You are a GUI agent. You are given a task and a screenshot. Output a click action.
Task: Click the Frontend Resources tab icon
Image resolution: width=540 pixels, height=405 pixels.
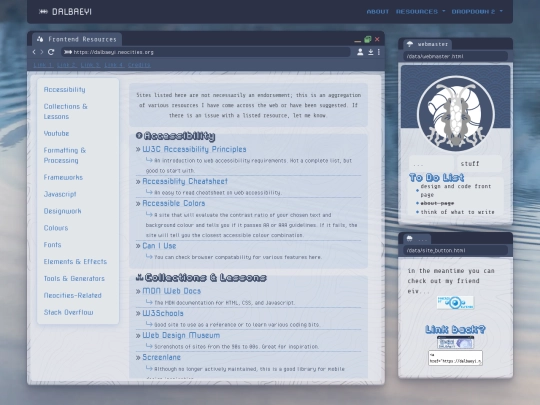(x=40, y=39)
